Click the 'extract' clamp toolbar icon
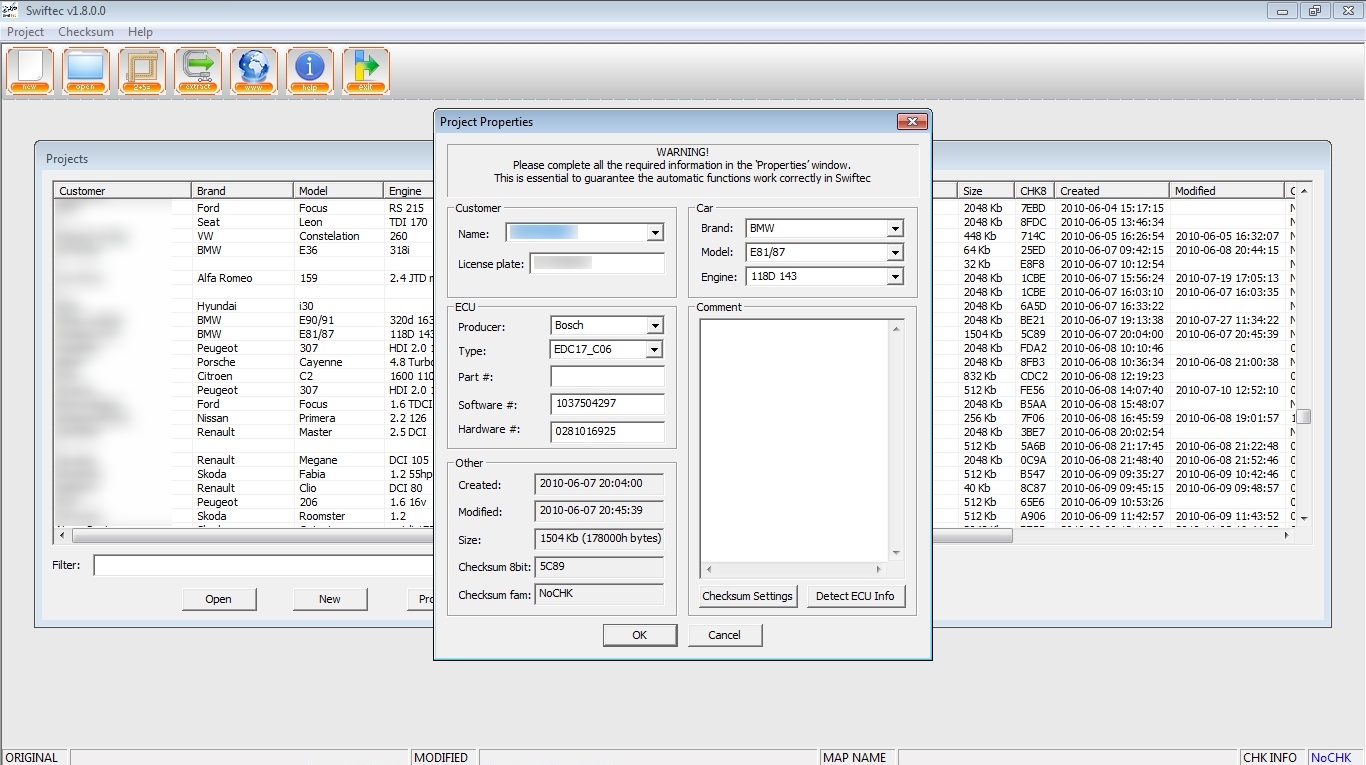The width and height of the screenshot is (1366, 765). [198, 71]
